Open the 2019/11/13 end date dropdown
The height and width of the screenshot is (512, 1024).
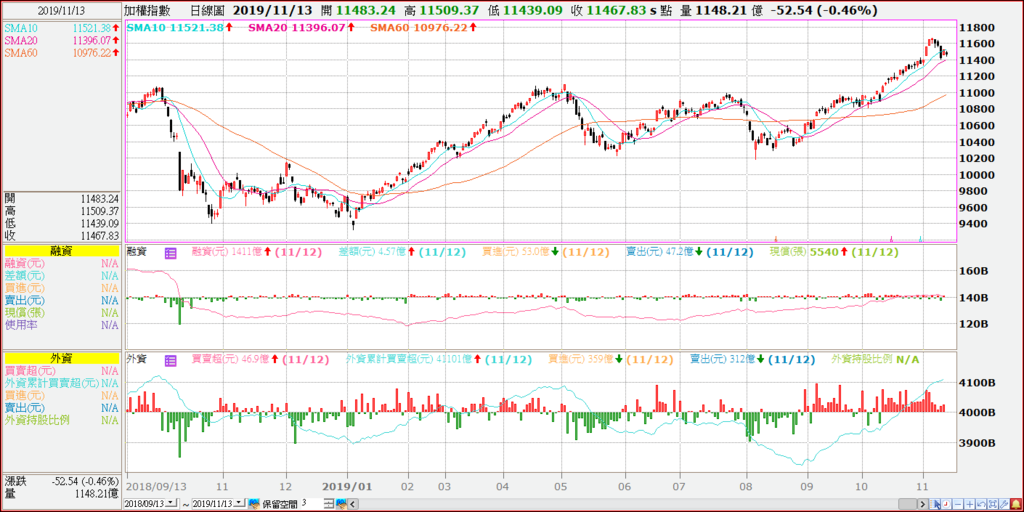[x=239, y=504]
